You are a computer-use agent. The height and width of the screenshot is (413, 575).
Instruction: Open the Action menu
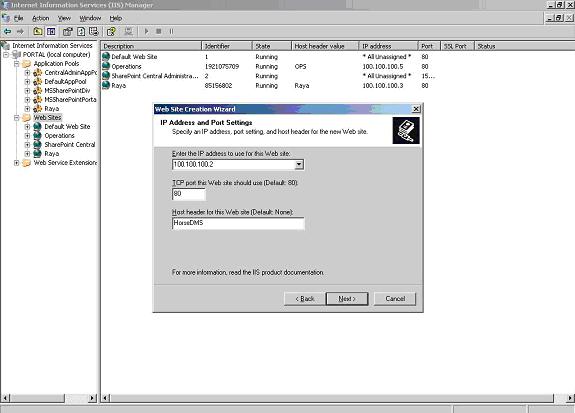click(x=40, y=18)
